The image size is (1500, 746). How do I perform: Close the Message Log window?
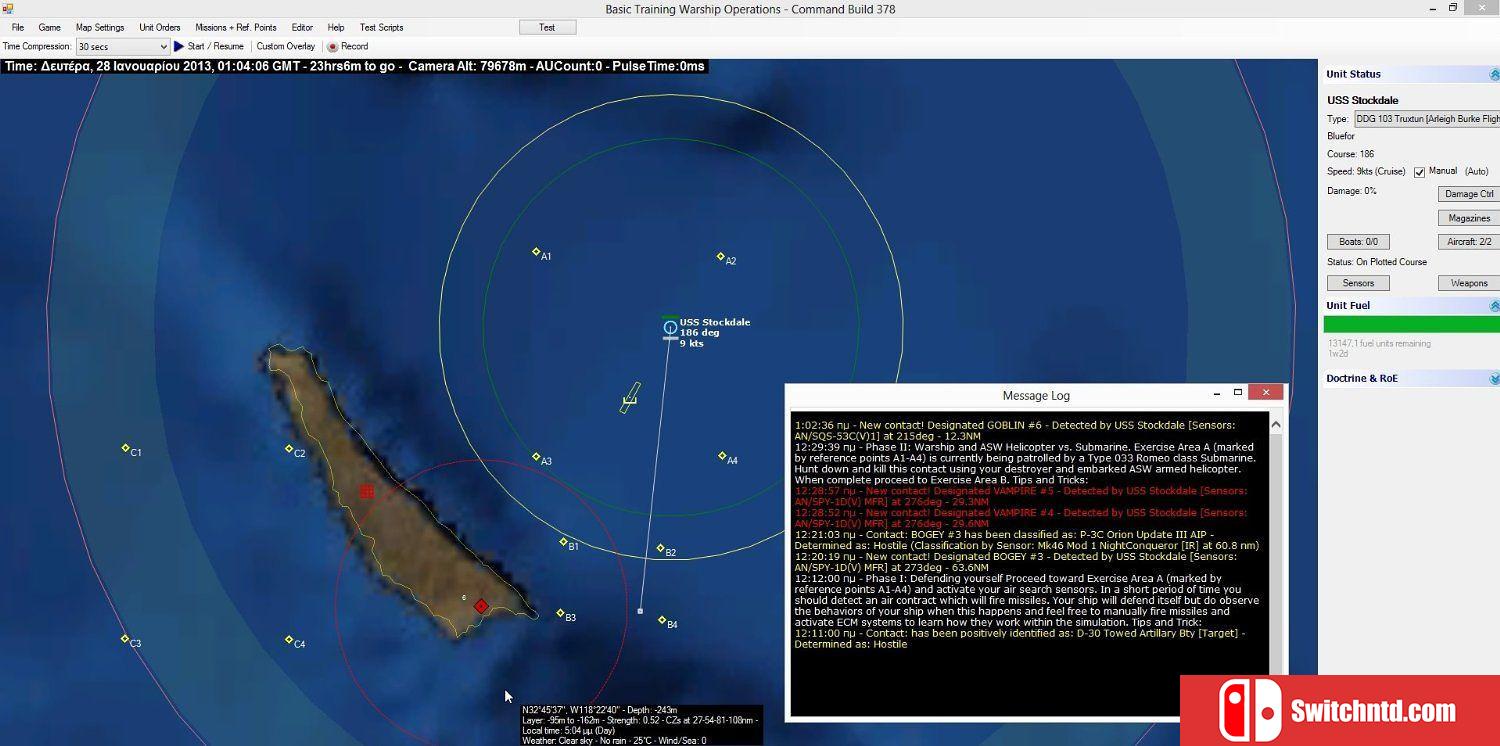pyautogui.click(x=1265, y=393)
